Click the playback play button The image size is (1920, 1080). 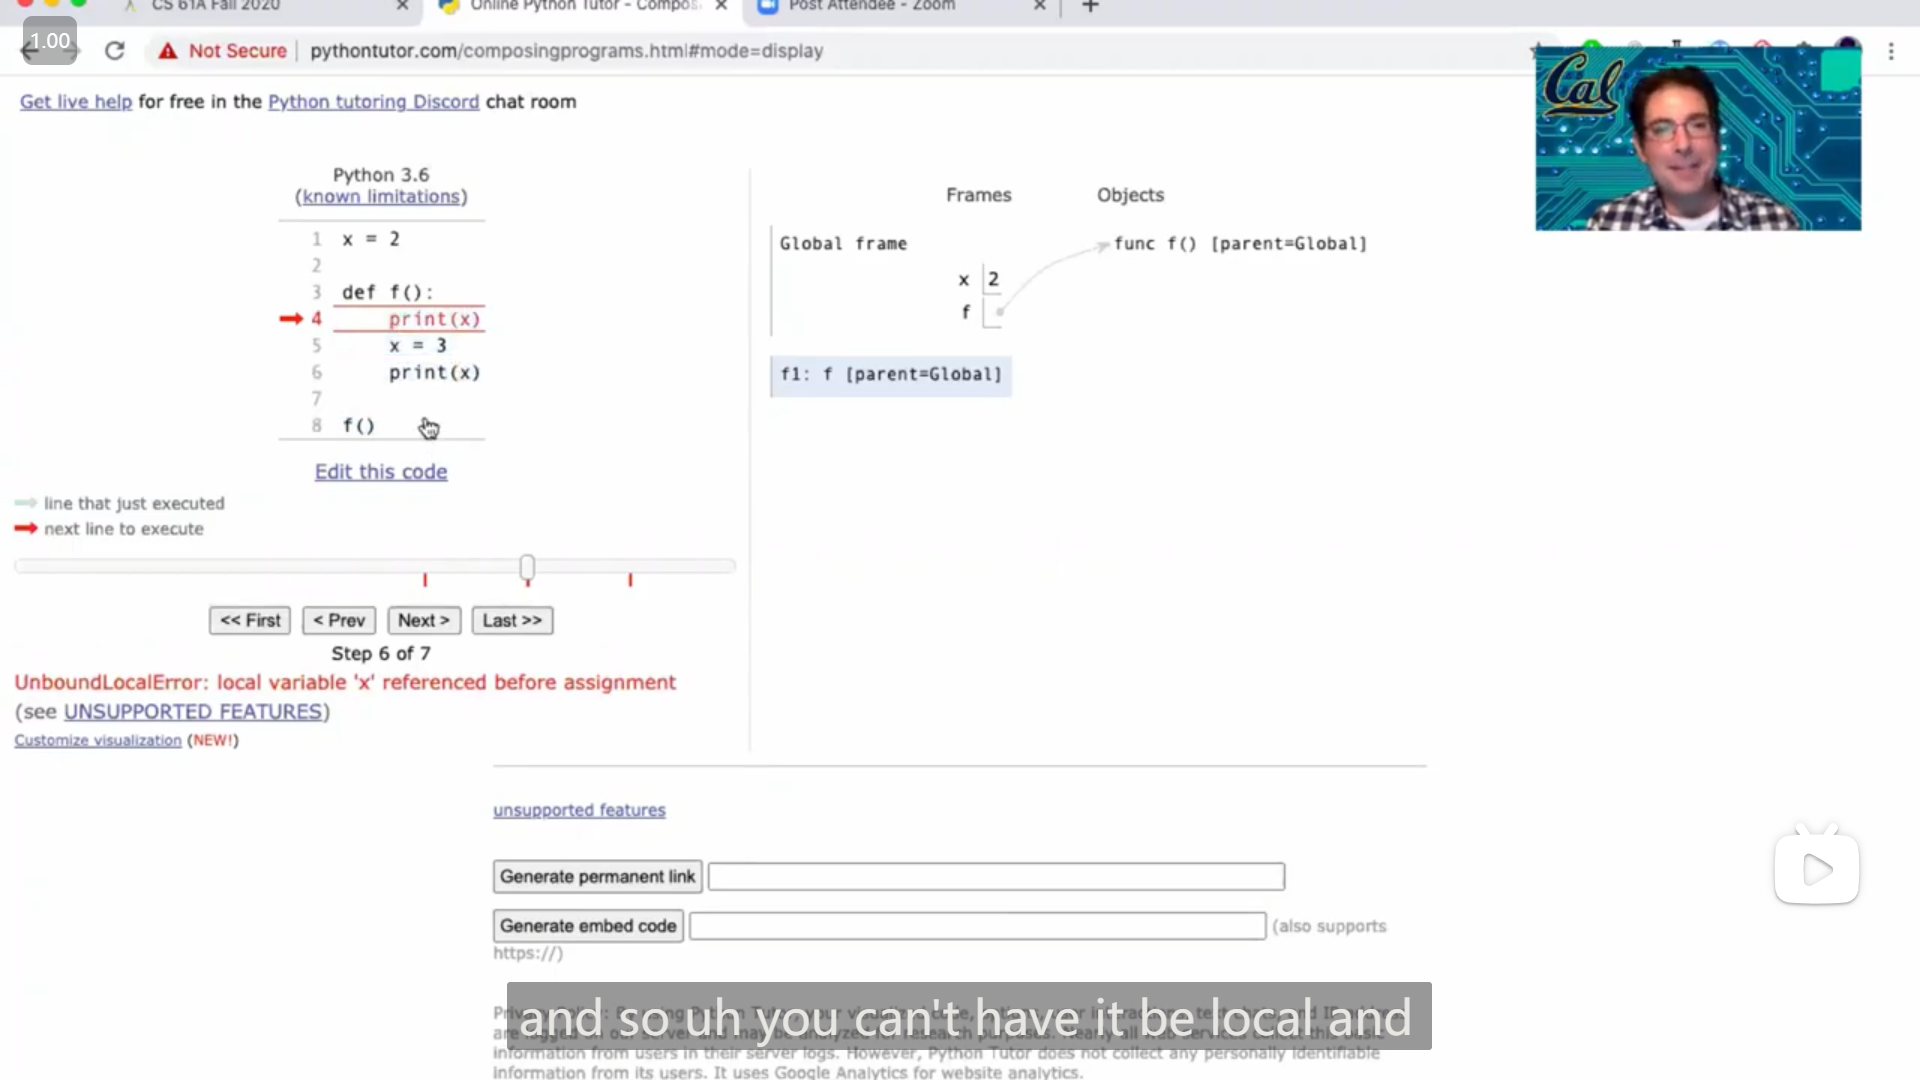(x=1817, y=869)
